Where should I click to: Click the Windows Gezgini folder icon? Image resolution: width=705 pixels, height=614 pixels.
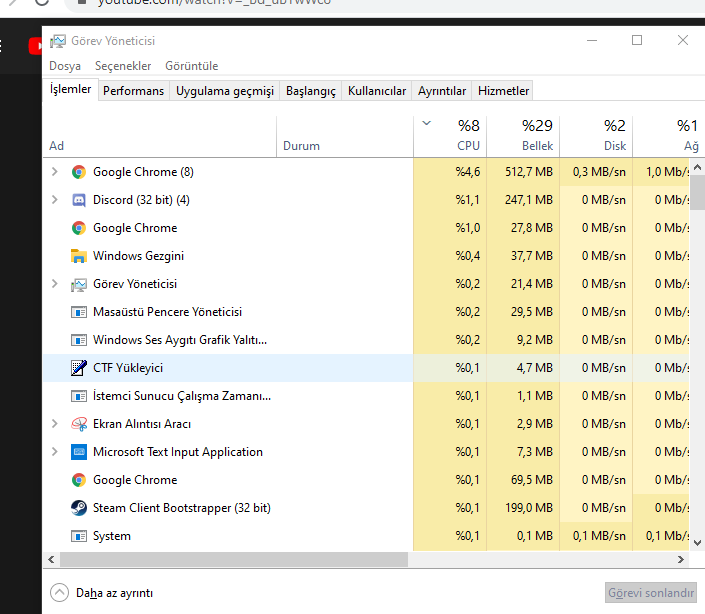coord(79,256)
